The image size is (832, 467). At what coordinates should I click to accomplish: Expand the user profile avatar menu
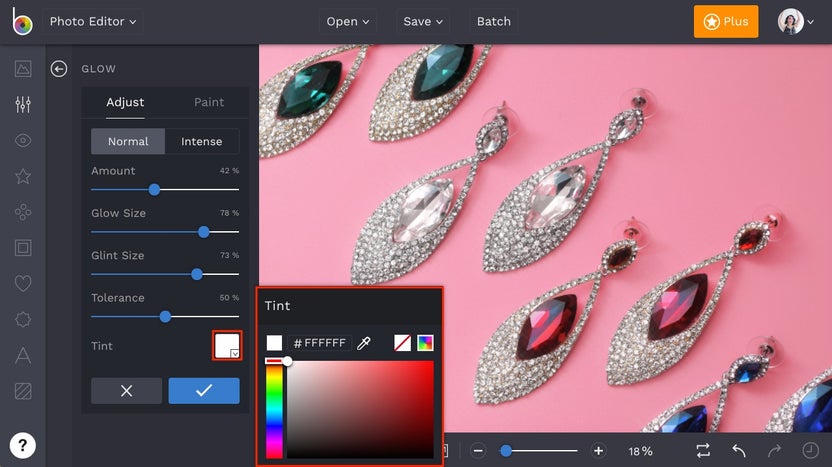tap(795, 22)
